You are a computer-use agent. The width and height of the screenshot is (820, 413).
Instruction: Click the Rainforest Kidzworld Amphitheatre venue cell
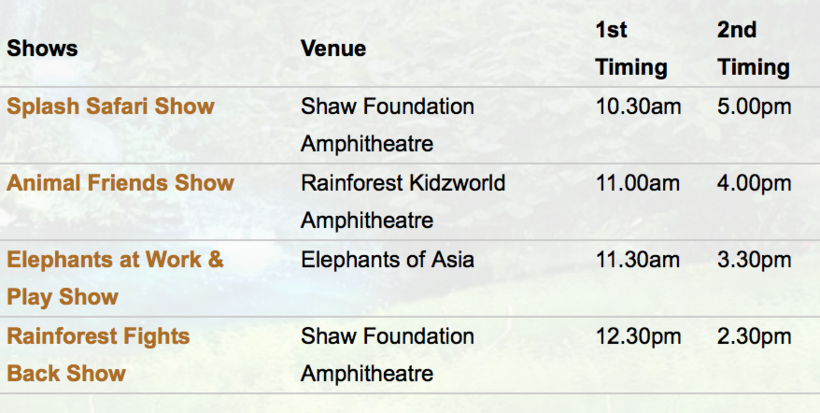click(402, 201)
